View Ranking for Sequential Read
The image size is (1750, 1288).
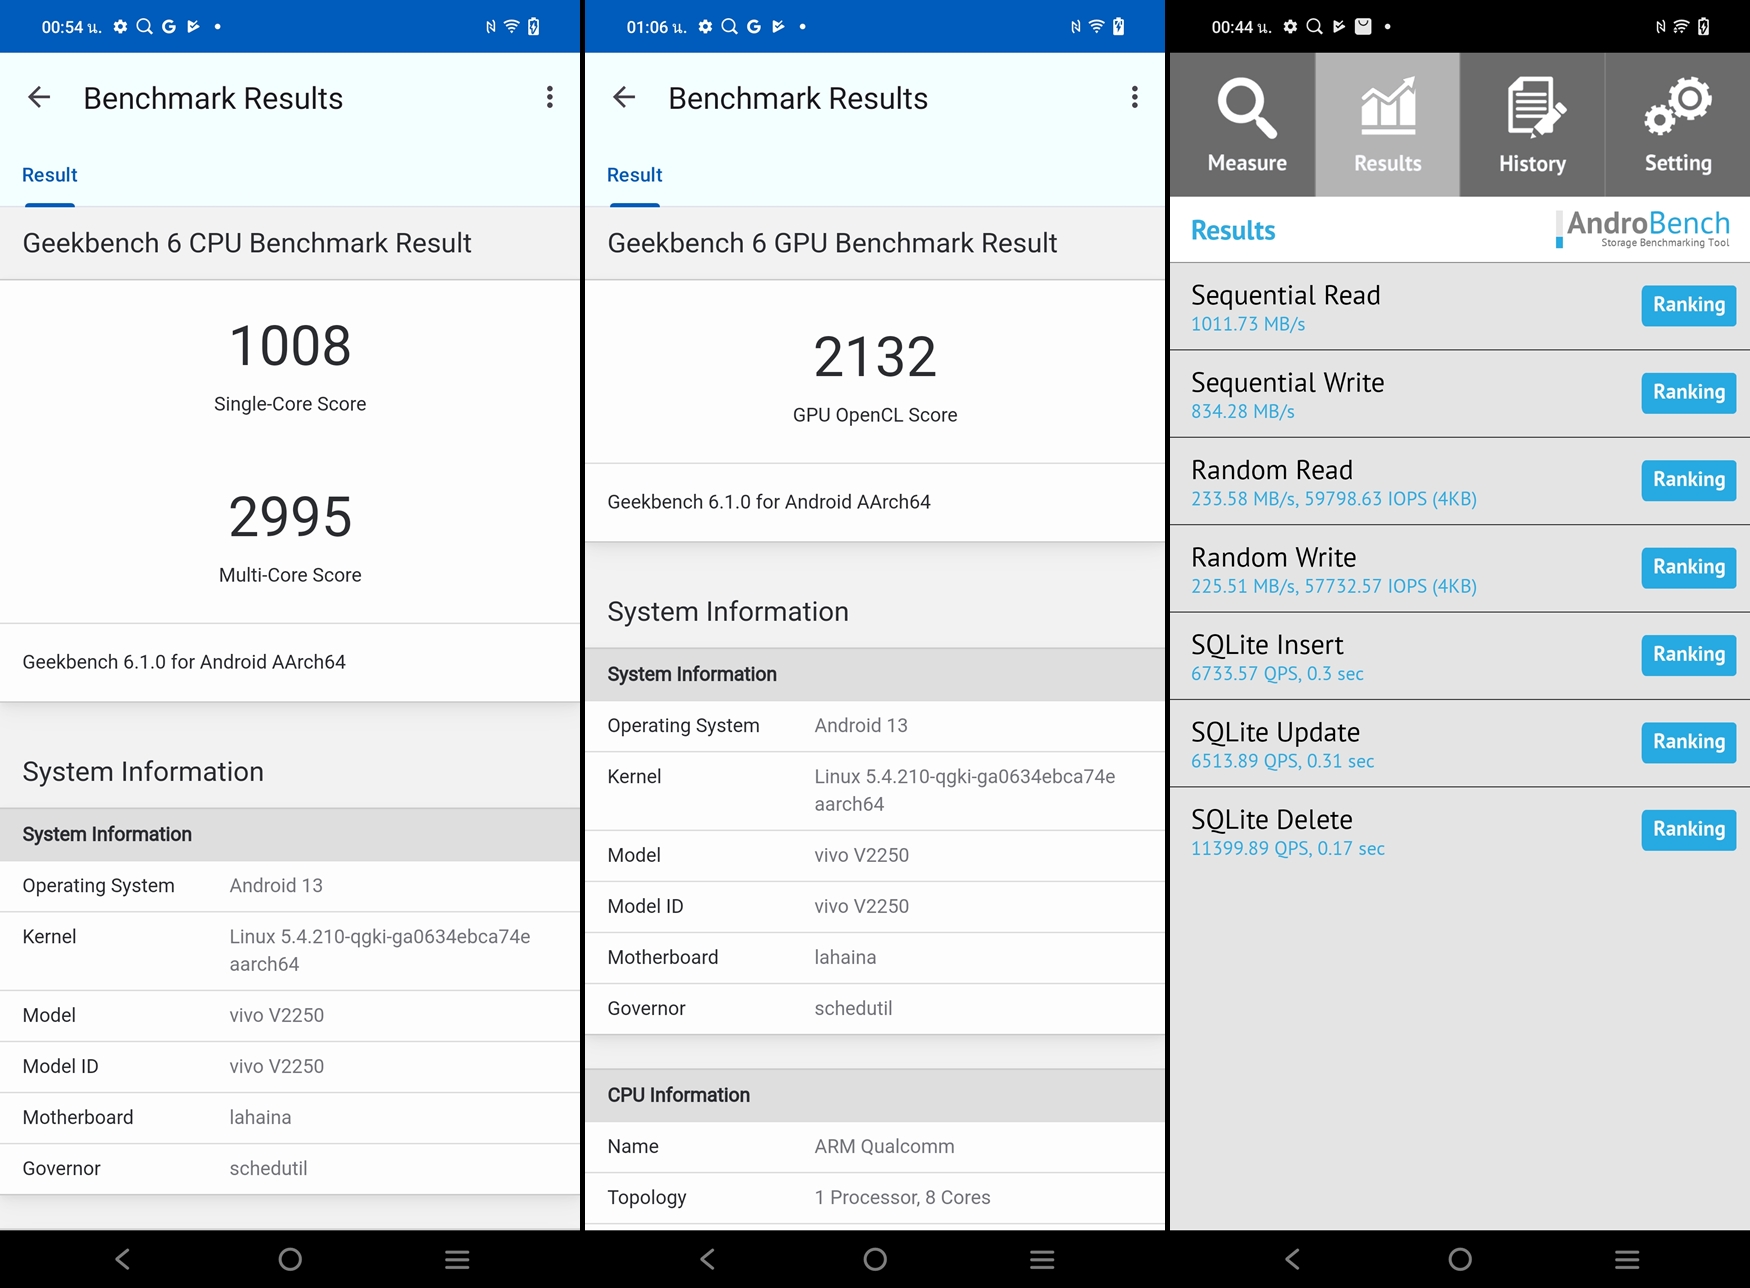(x=1688, y=305)
